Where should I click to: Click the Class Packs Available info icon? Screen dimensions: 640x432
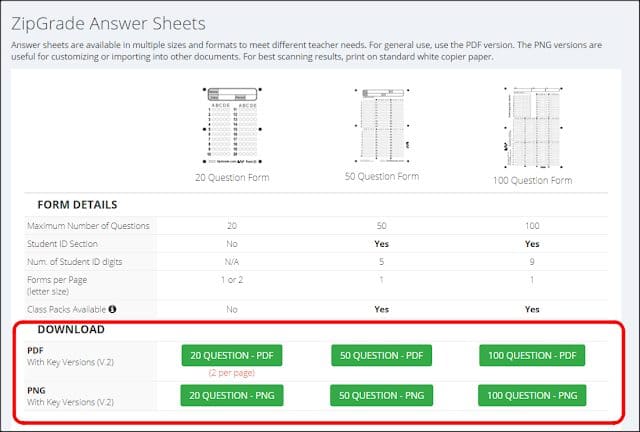(x=112, y=309)
